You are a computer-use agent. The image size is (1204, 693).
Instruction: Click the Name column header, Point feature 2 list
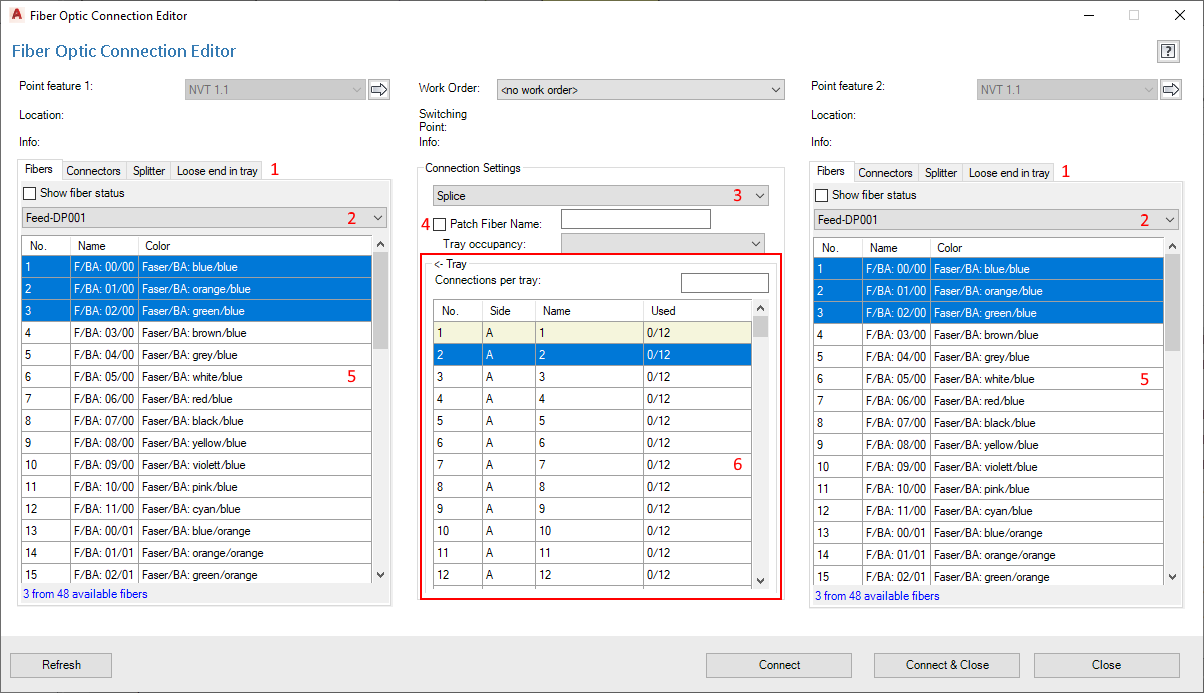tap(896, 248)
